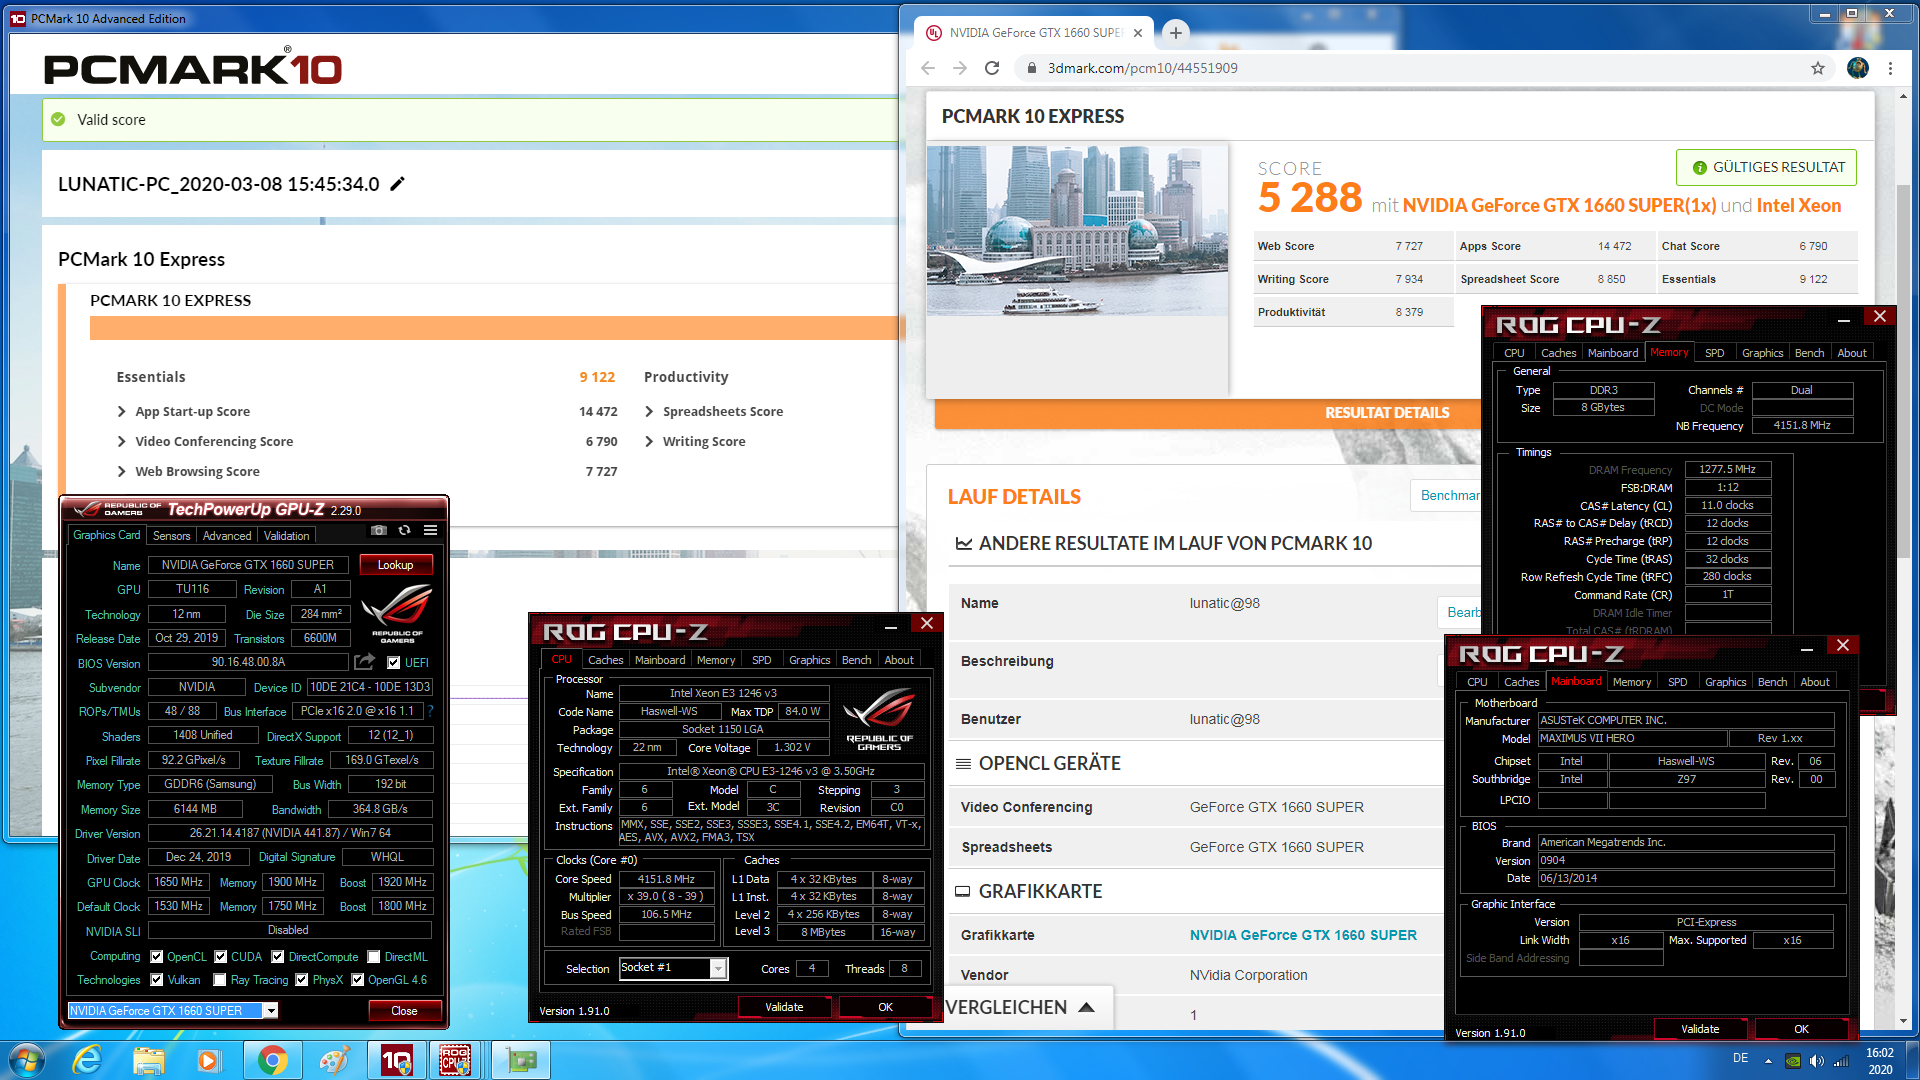Toggle the PhysX checkbox
This screenshot has height=1080, width=1920.
pos(302,980)
